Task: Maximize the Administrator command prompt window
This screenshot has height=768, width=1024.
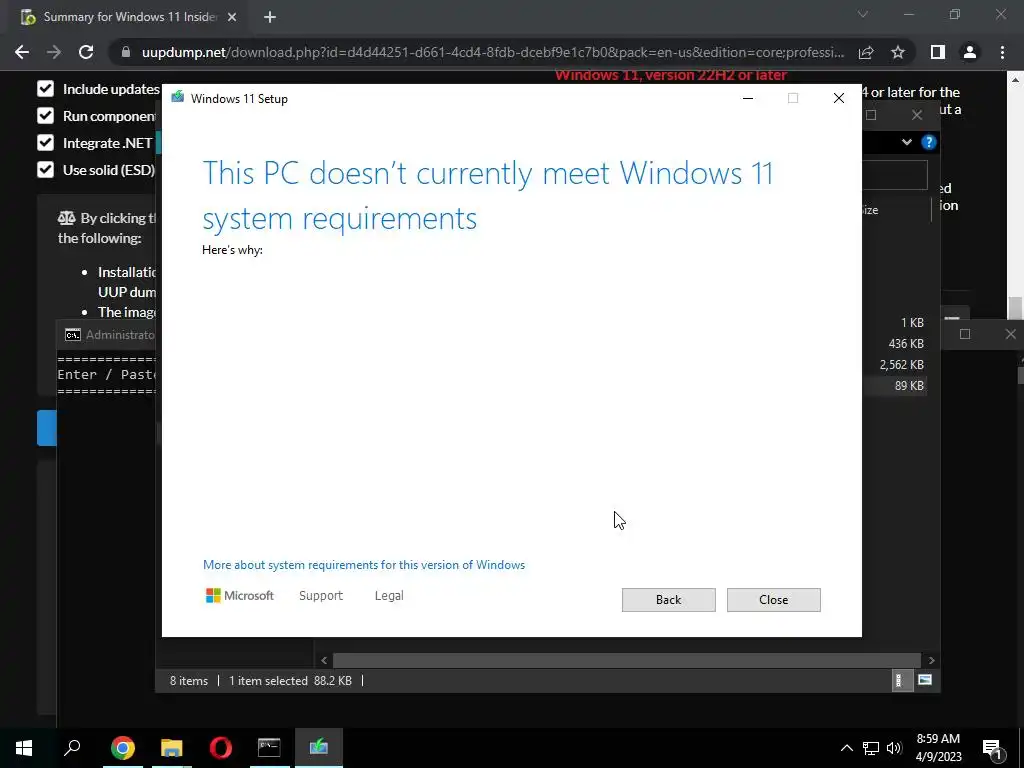Action: tap(965, 334)
